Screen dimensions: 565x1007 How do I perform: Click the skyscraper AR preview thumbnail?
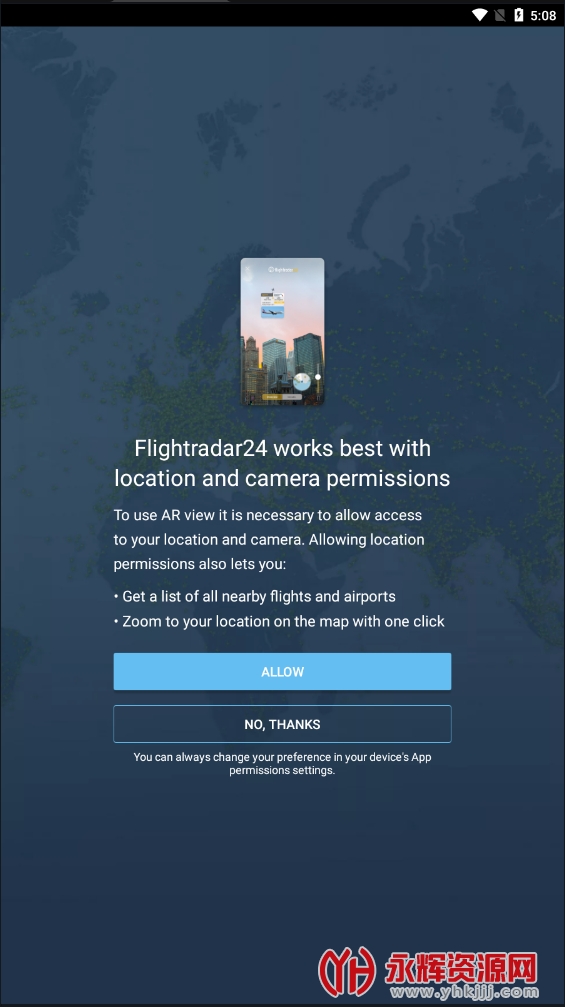click(282, 331)
